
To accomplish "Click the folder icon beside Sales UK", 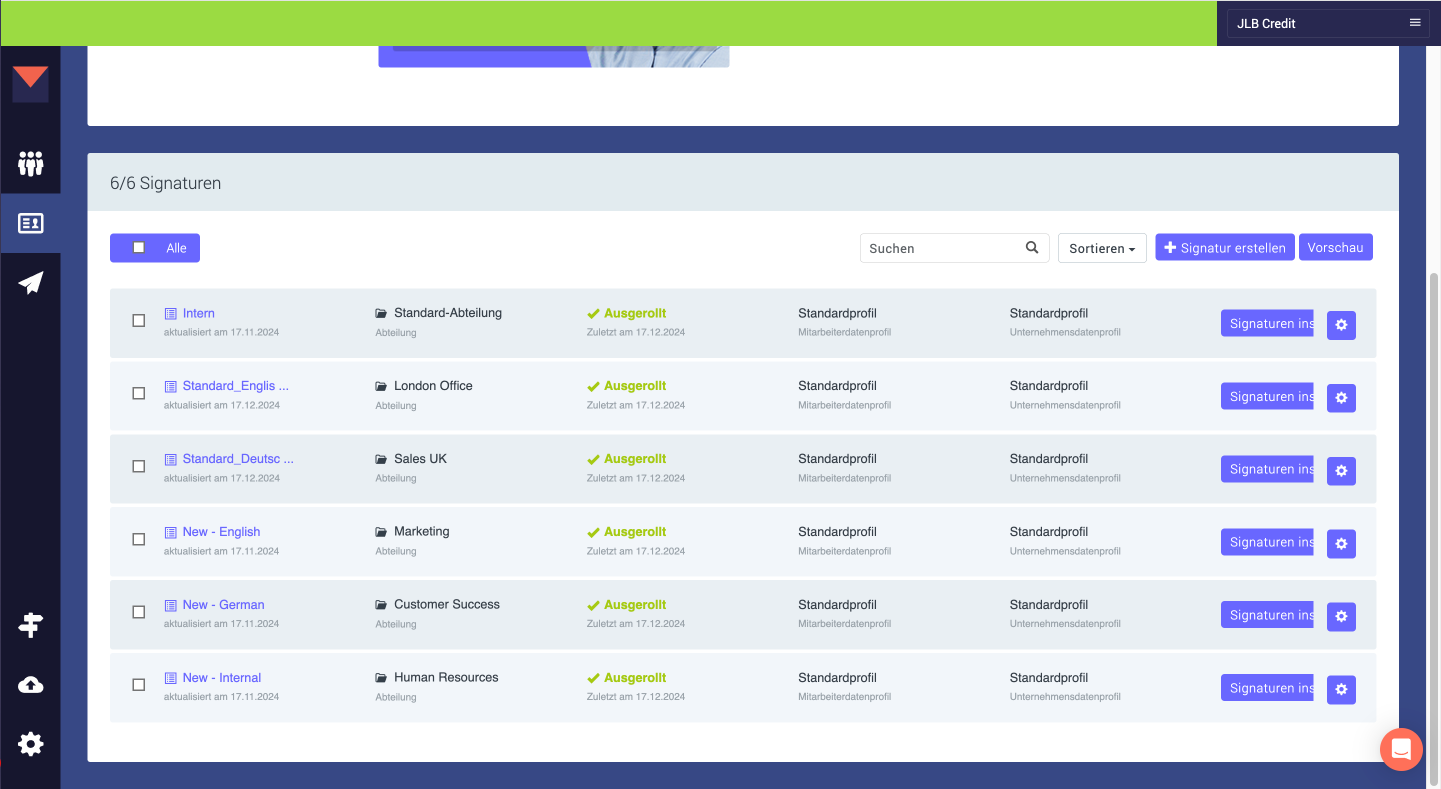I will [381, 459].
